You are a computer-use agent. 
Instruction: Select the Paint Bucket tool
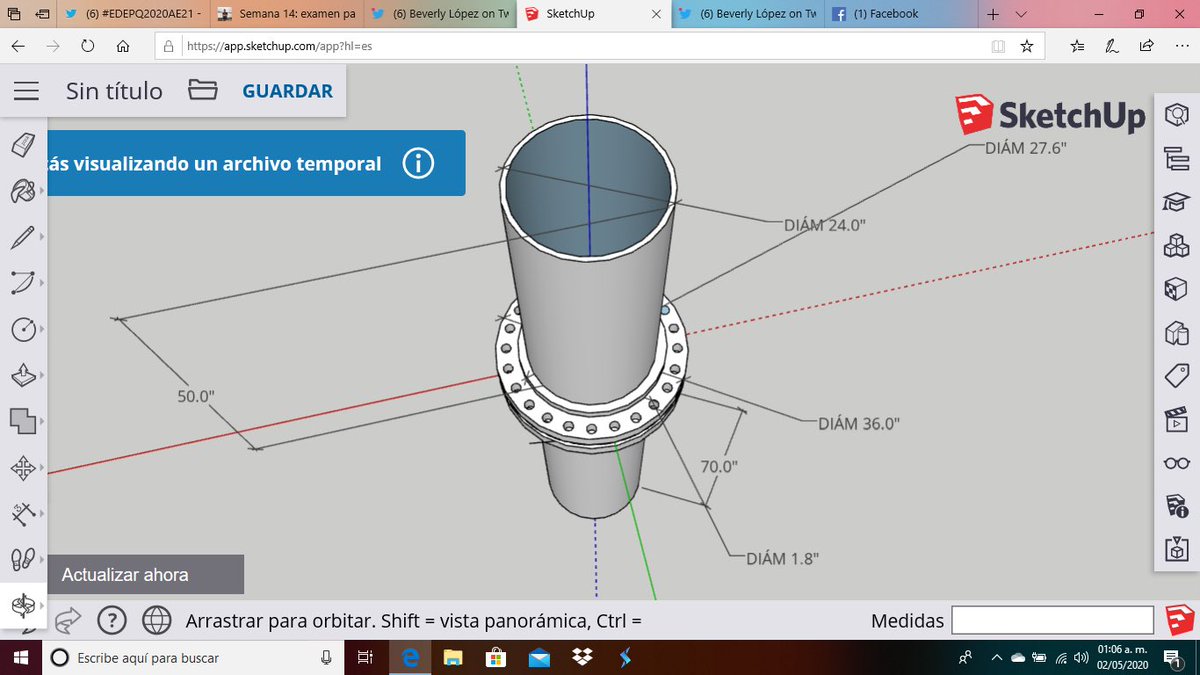23,192
